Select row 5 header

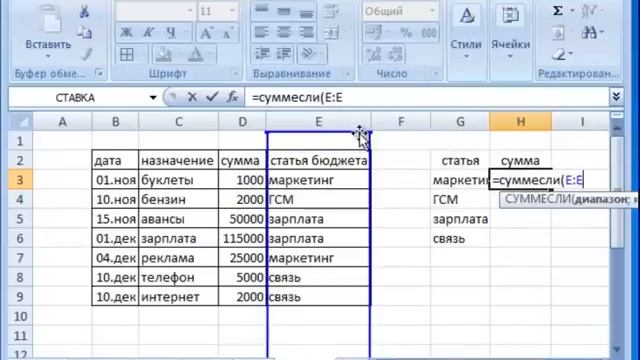pos(20,219)
